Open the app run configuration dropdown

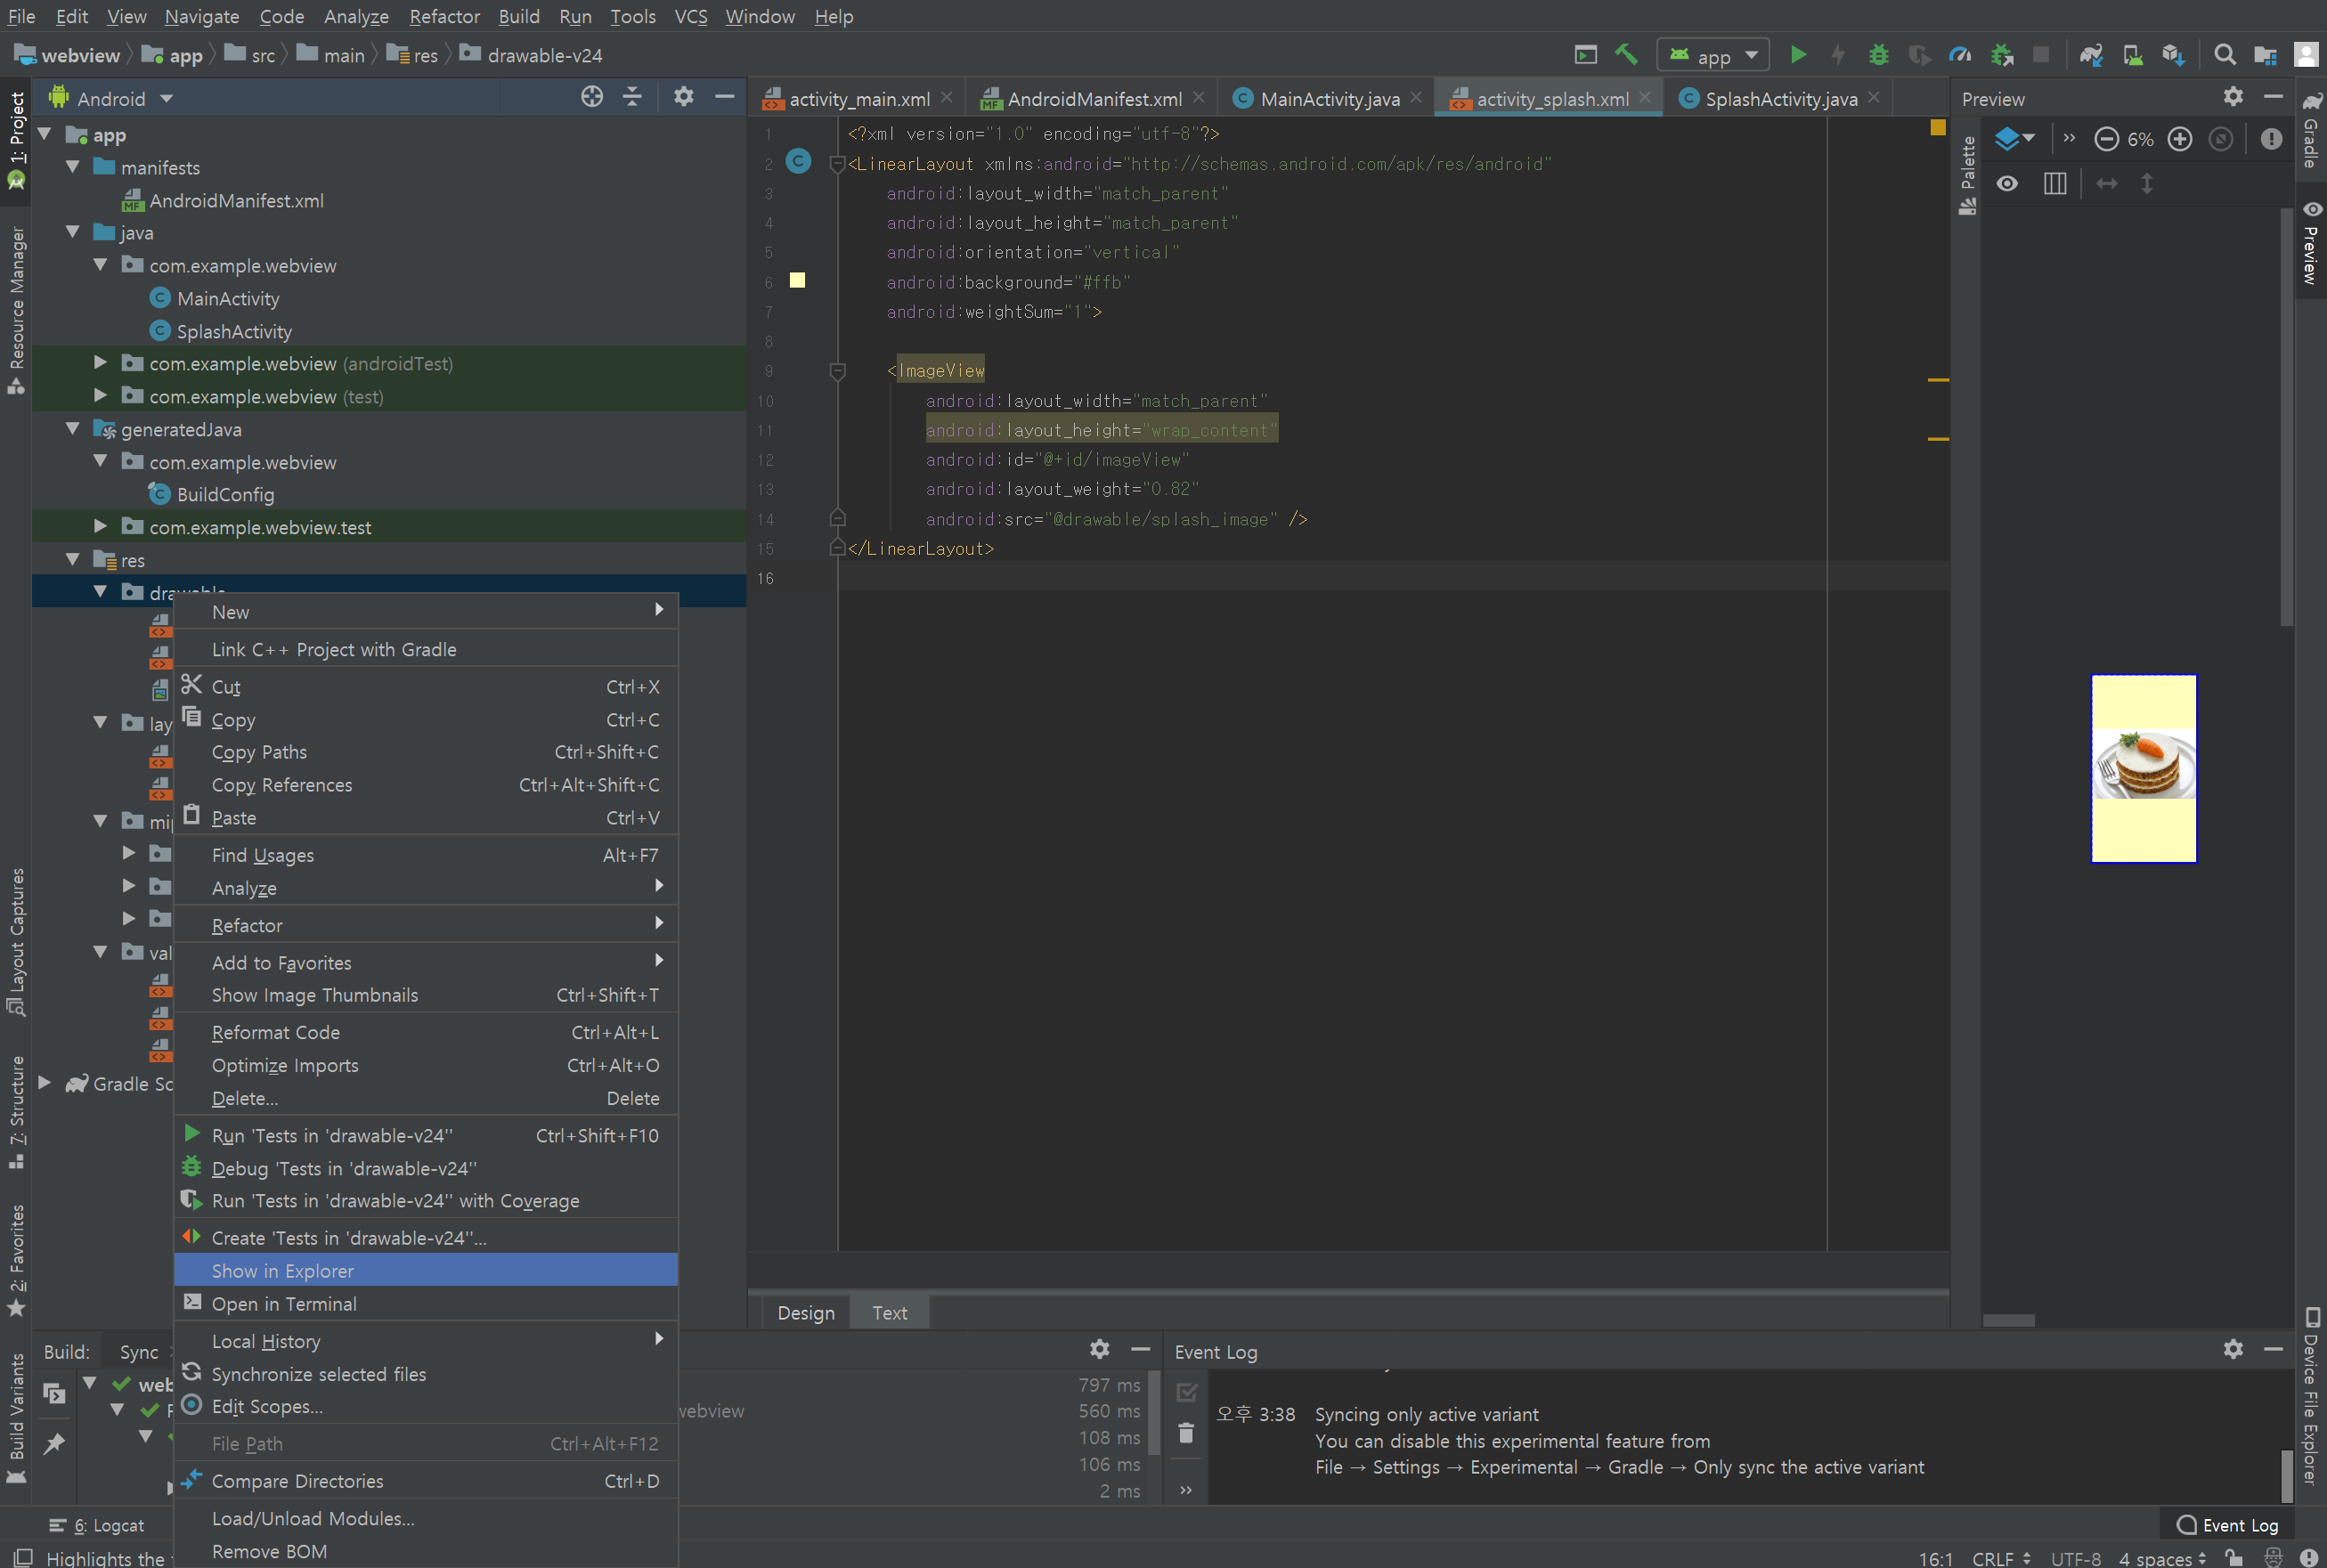pos(1713,55)
